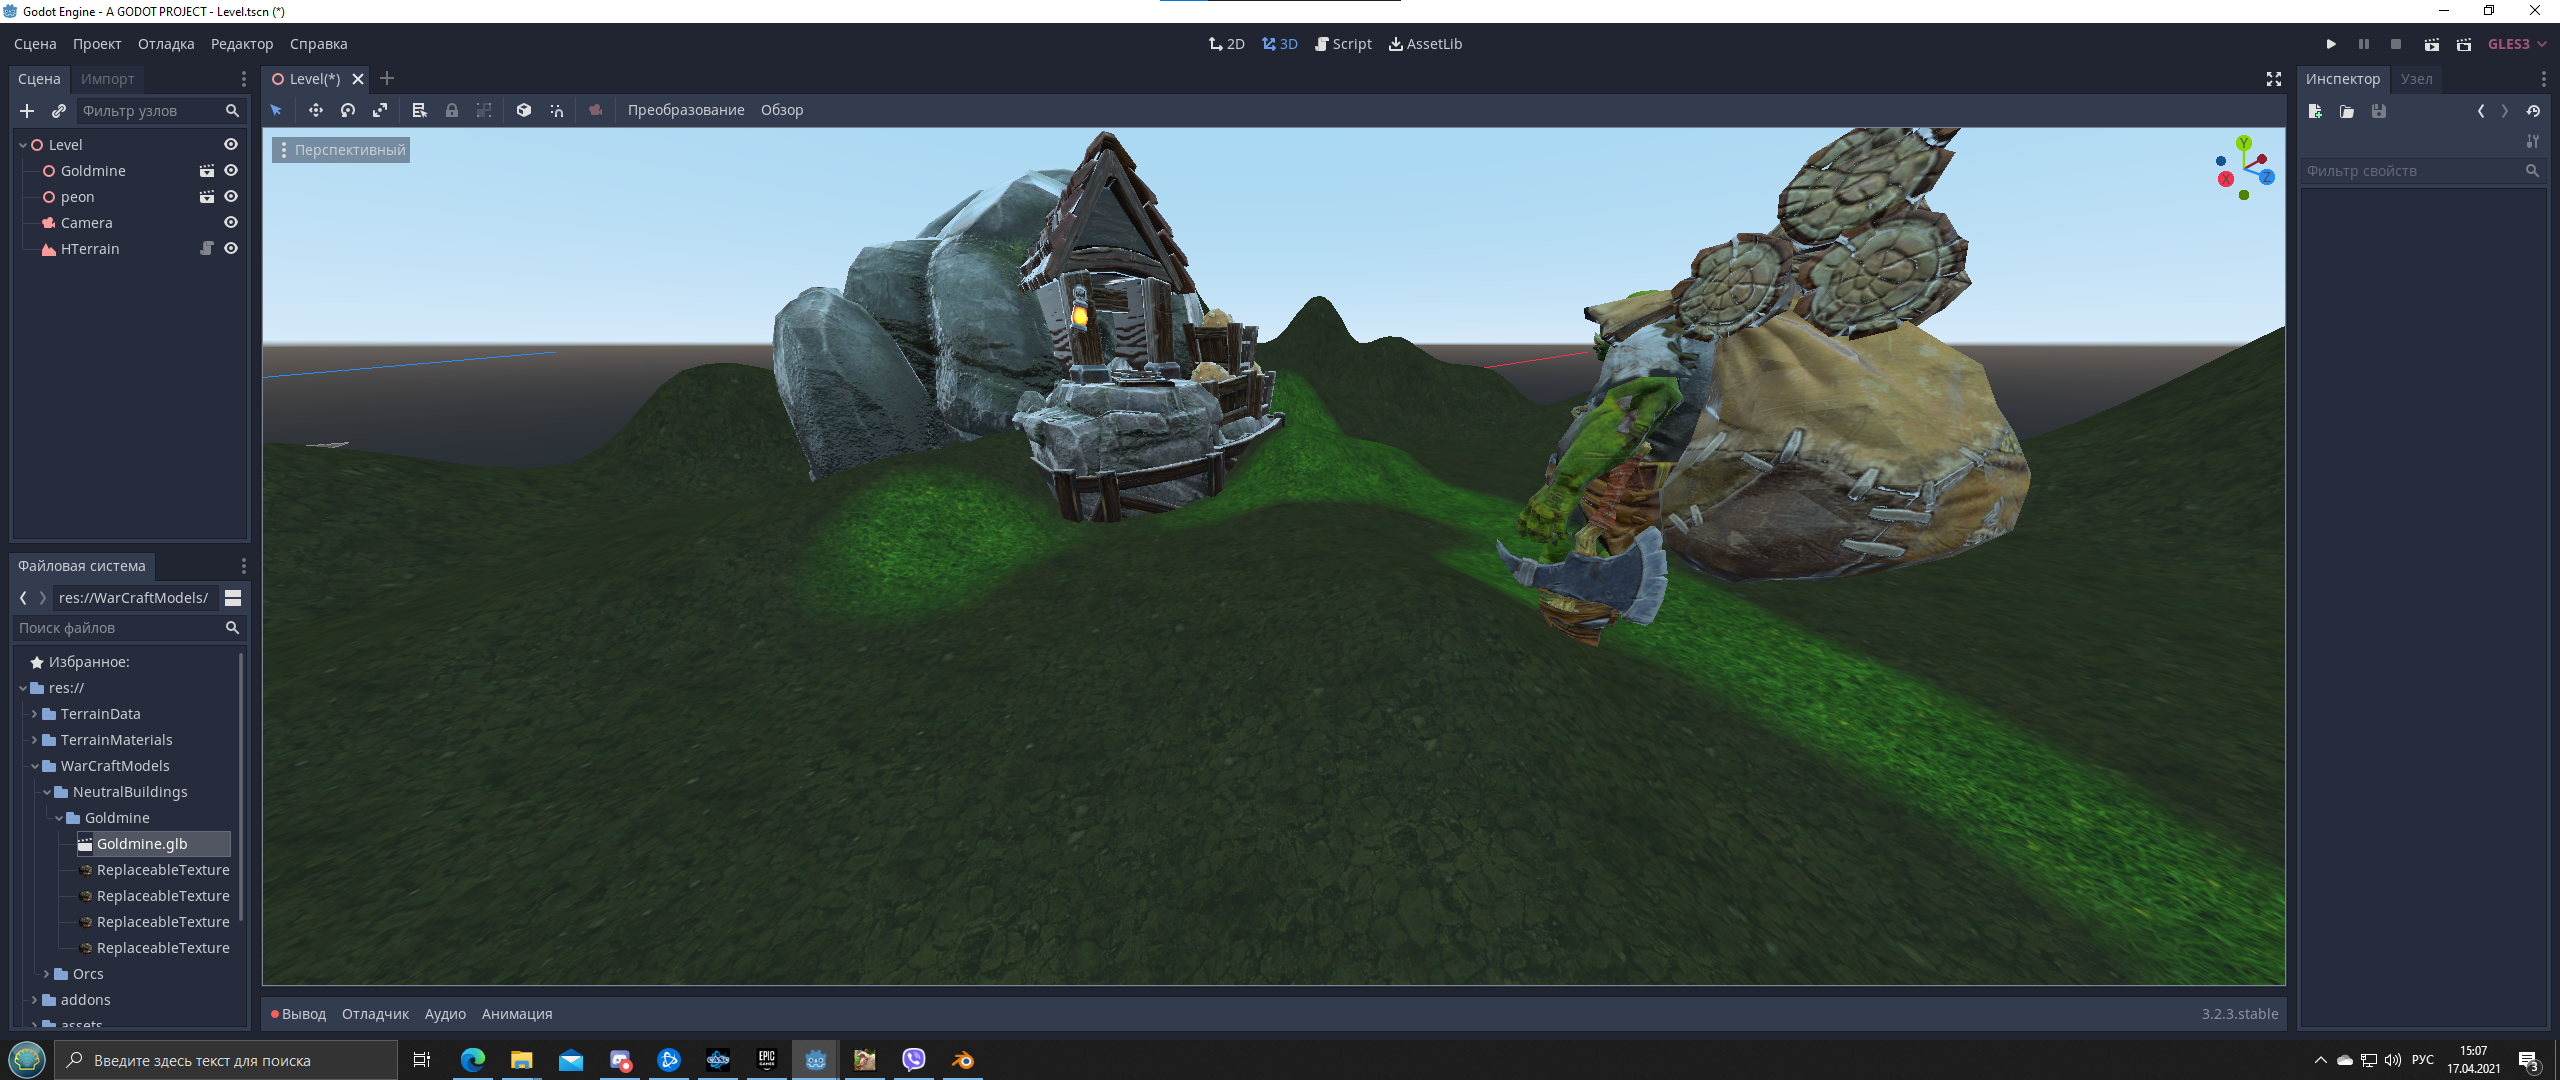The image size is (2560, 1080).
Task: Collapse the WarCraftModels folder
Action: tap(34, 766)
